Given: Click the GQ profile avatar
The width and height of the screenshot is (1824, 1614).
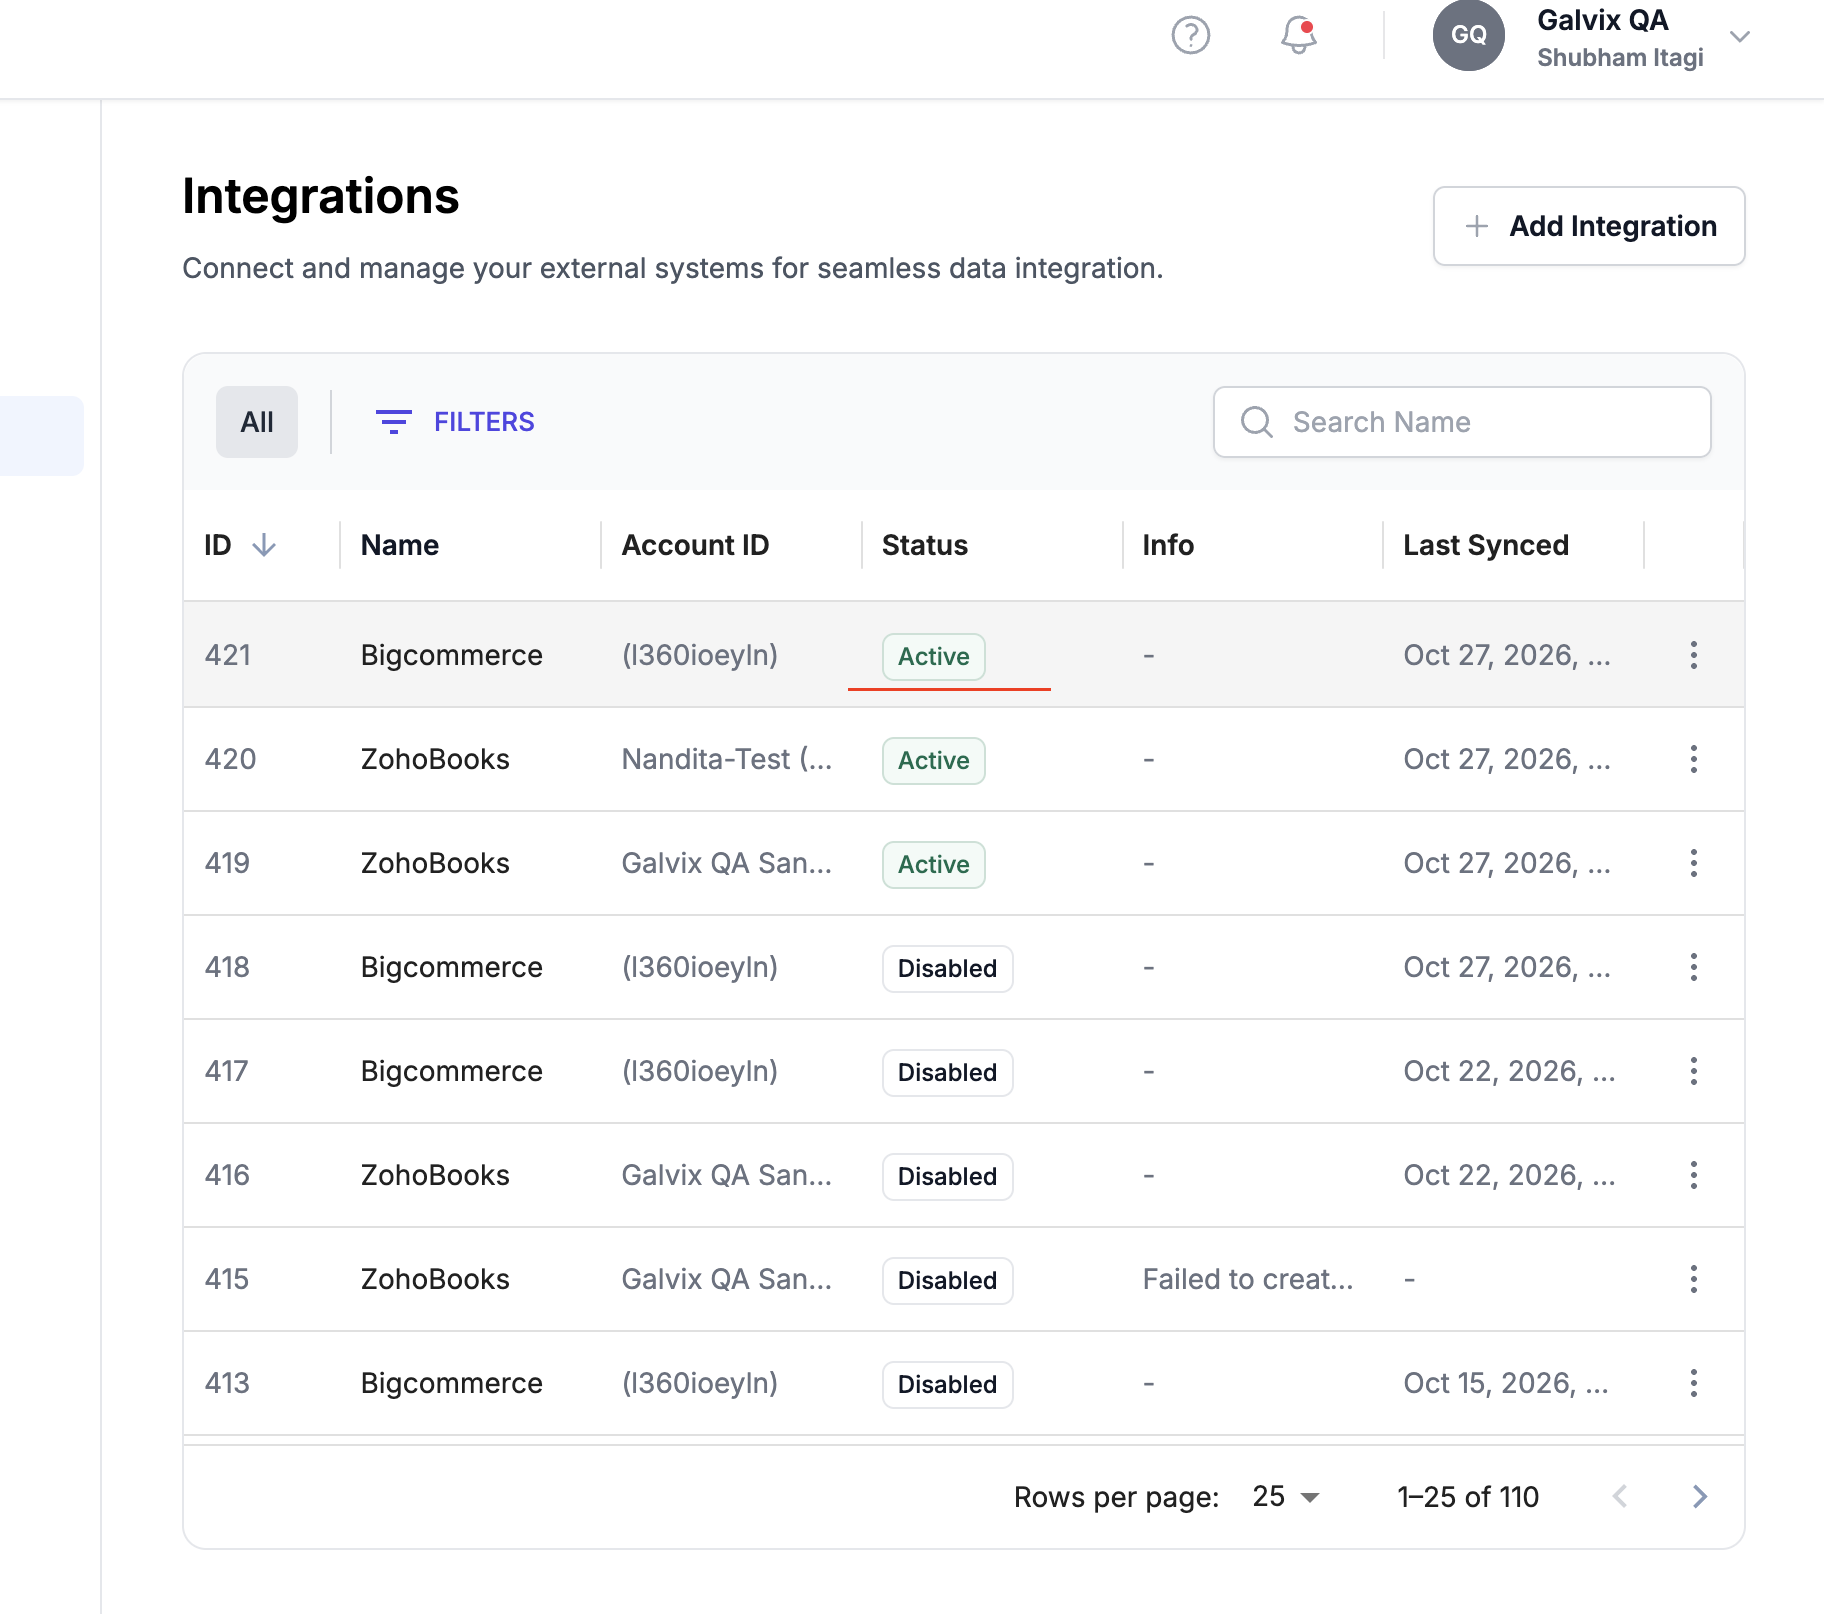Looking at the screenshot, I should (x=1468, y=35).
